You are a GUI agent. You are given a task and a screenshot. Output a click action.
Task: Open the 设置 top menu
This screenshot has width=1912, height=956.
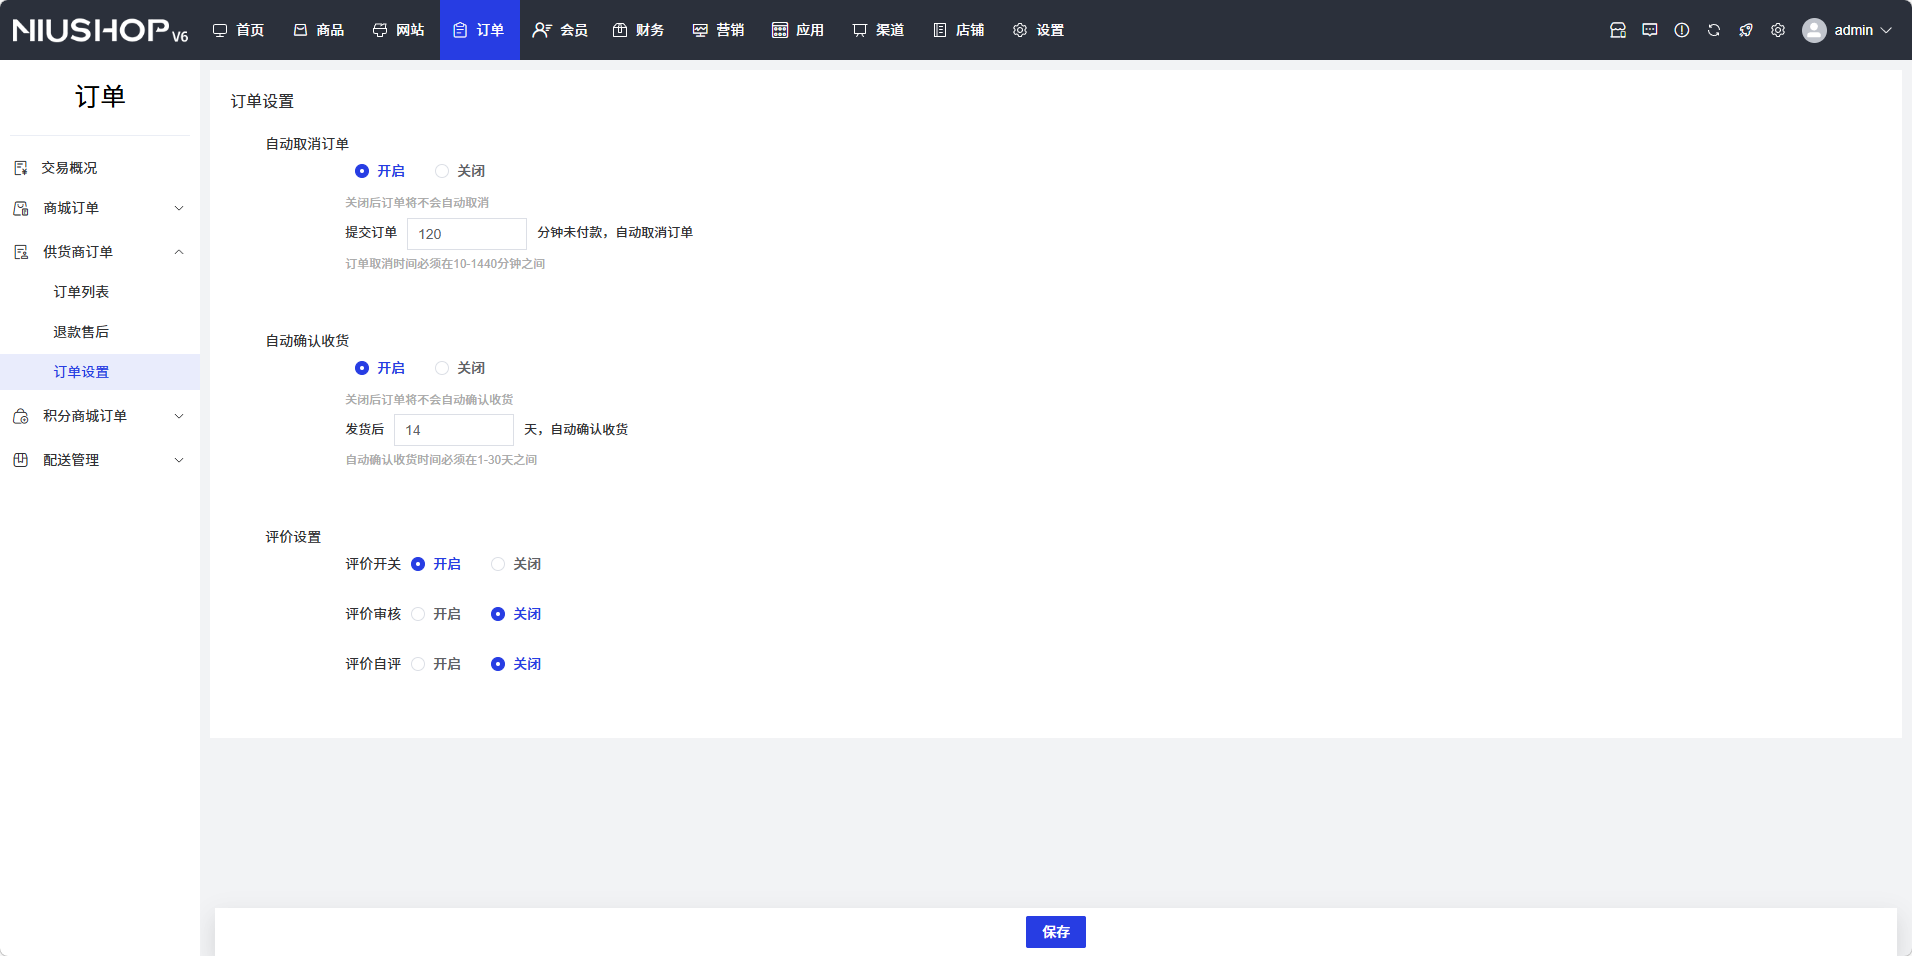[x=1040, y=30]
